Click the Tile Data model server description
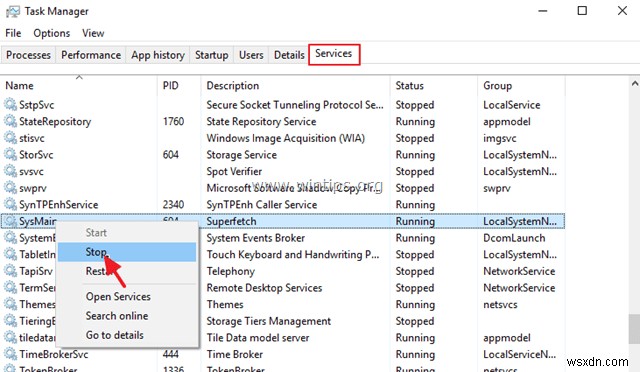Image resolution: width=640 pixels, height=372 pixels. tap(258, 338)
